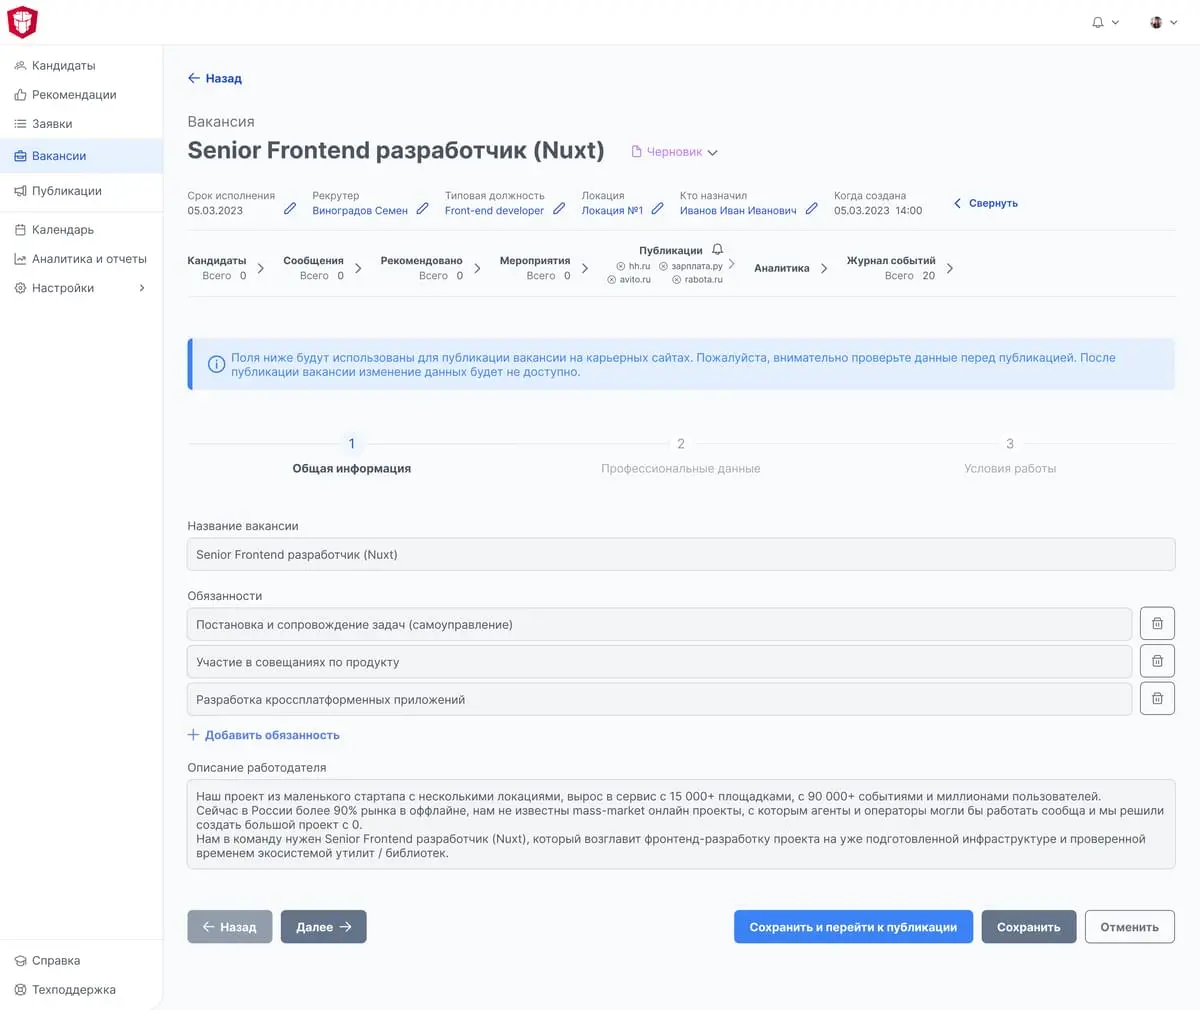Click the edit pencil next to Срок исполнения date

290,209
